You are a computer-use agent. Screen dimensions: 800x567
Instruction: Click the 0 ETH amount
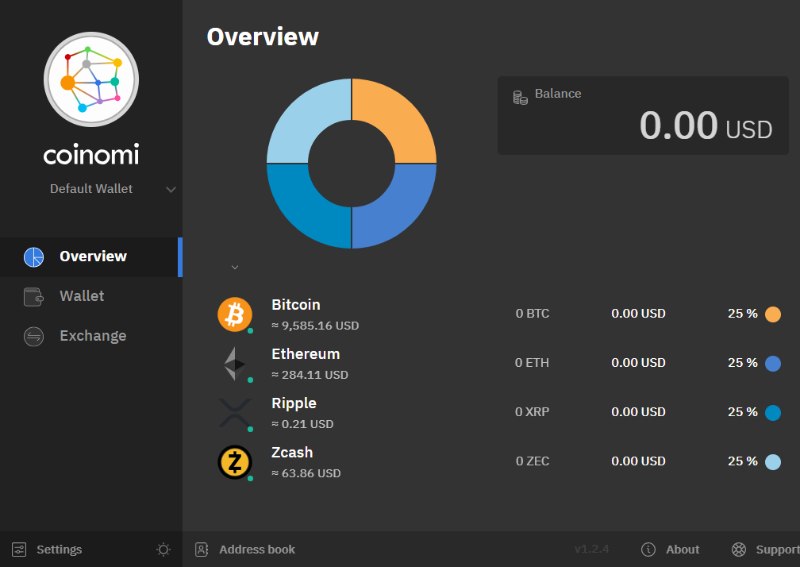(532, 363)
